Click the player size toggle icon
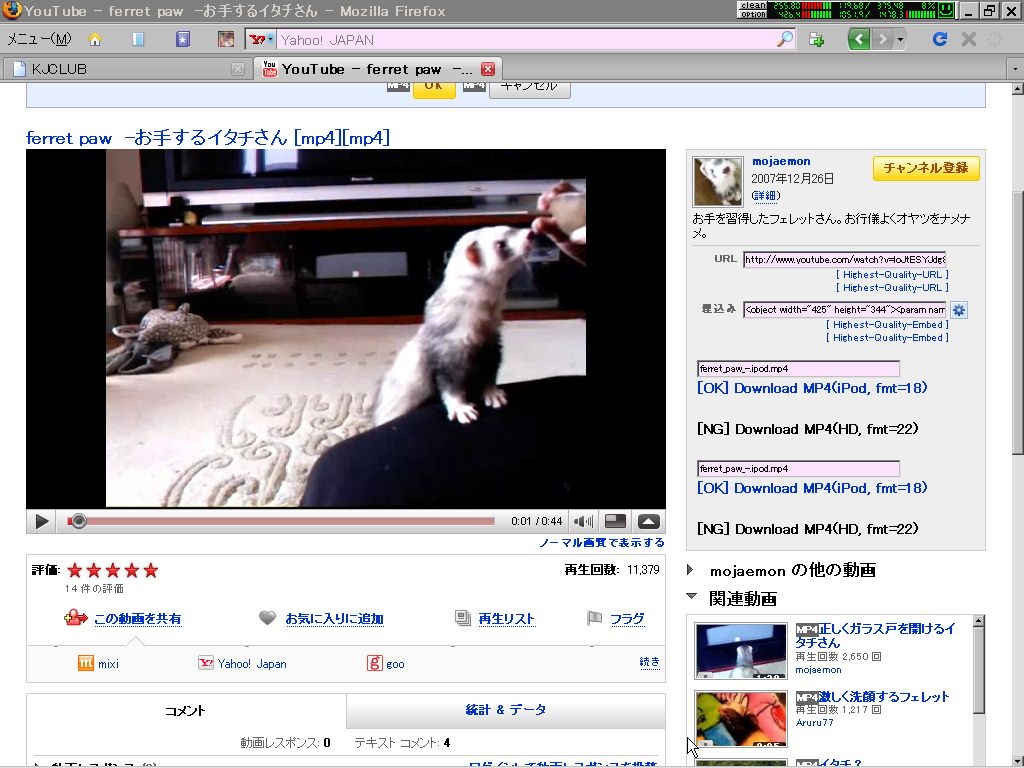 [616, 521]
